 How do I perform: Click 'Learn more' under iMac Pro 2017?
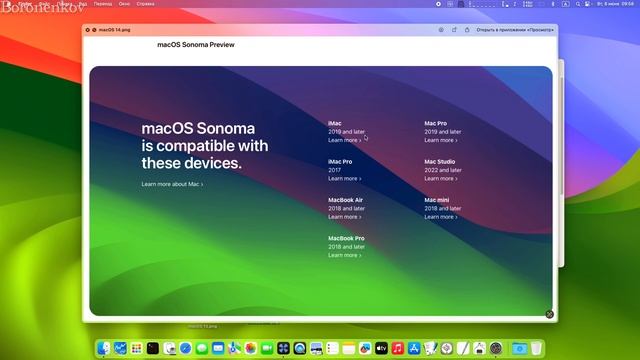(344, 178)
